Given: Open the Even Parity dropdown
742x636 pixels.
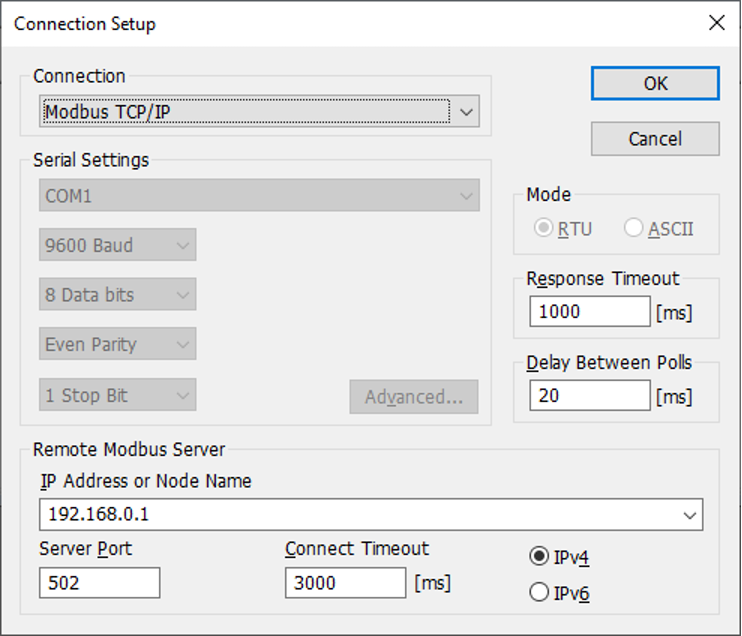Looking at the screenshot, I should 117,344.
